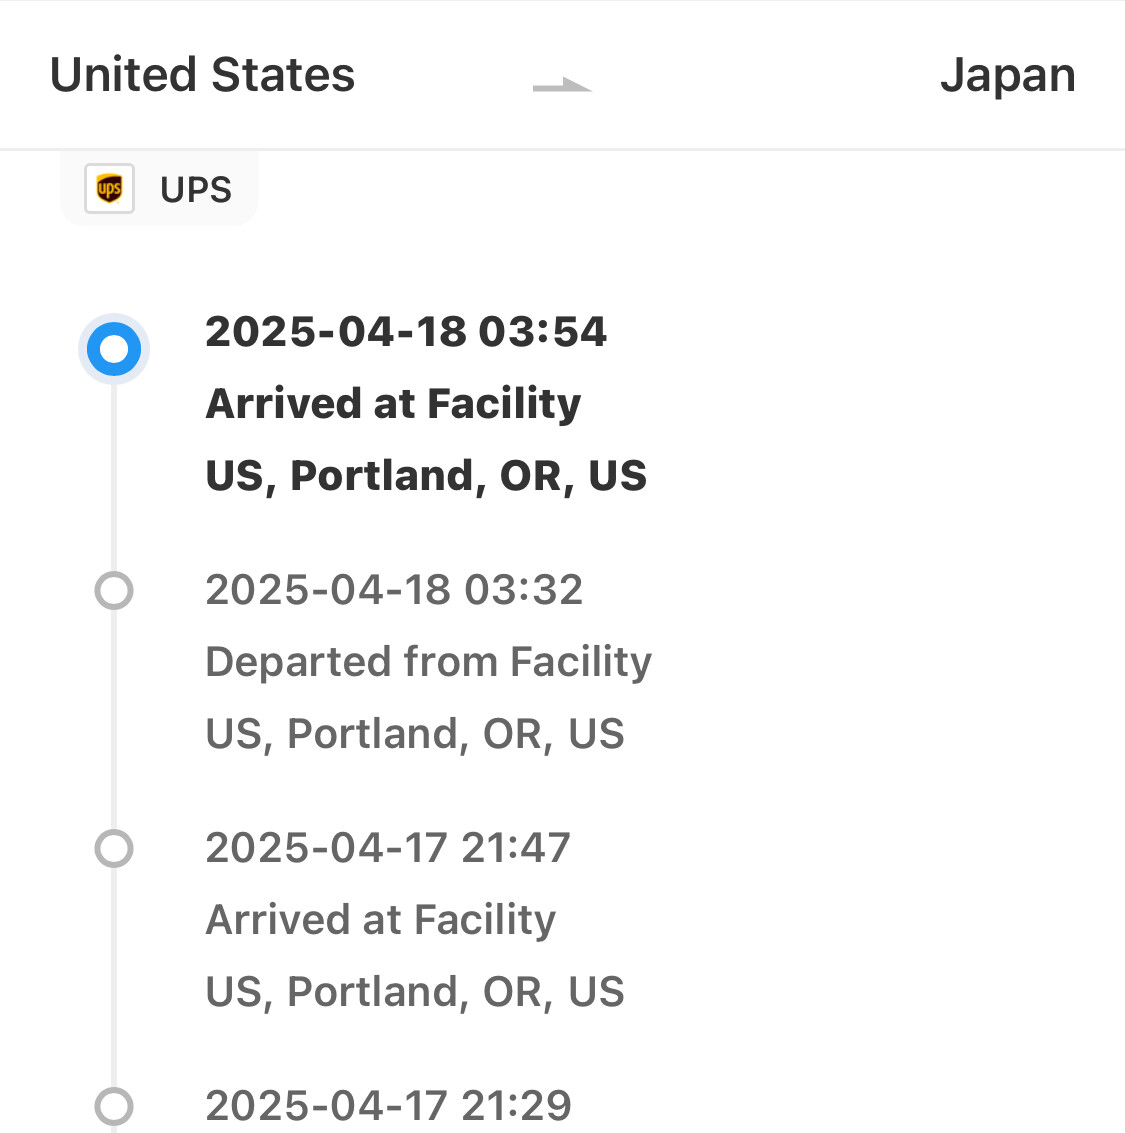Click the Departed from Facility status text
The image size is (1125, 1133).
pyautogui.click(x=429, y=663)
